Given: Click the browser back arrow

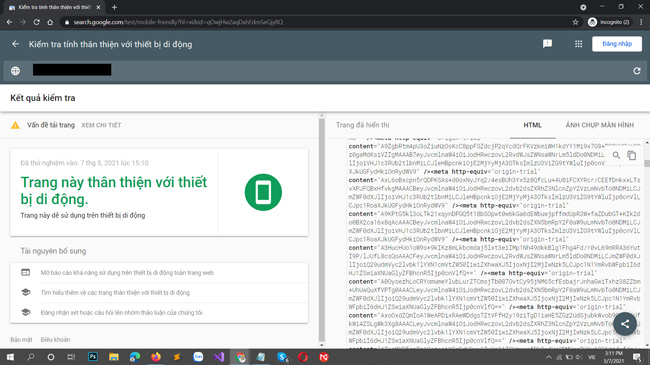Looking at the screenshot, I should [9, 22].
